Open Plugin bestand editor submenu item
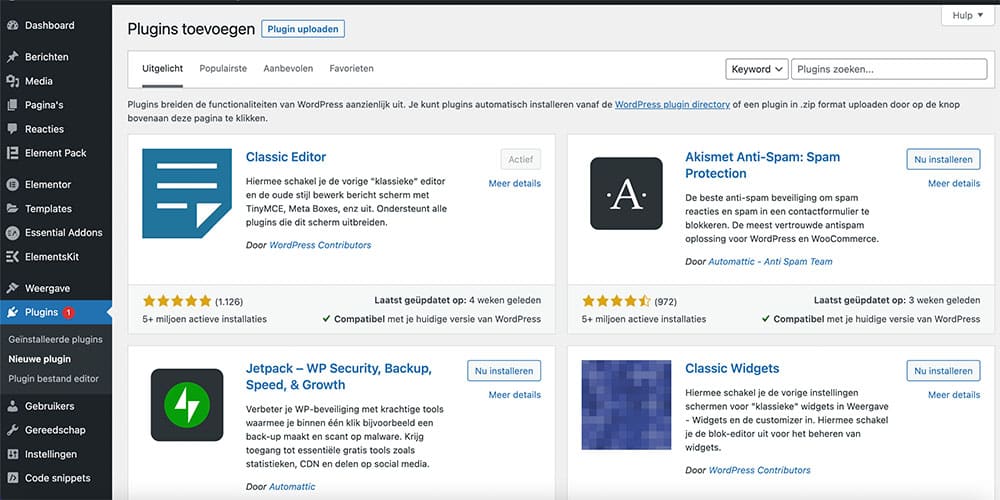The height and width of the screenshot is (500, 1000). (54, 379)
